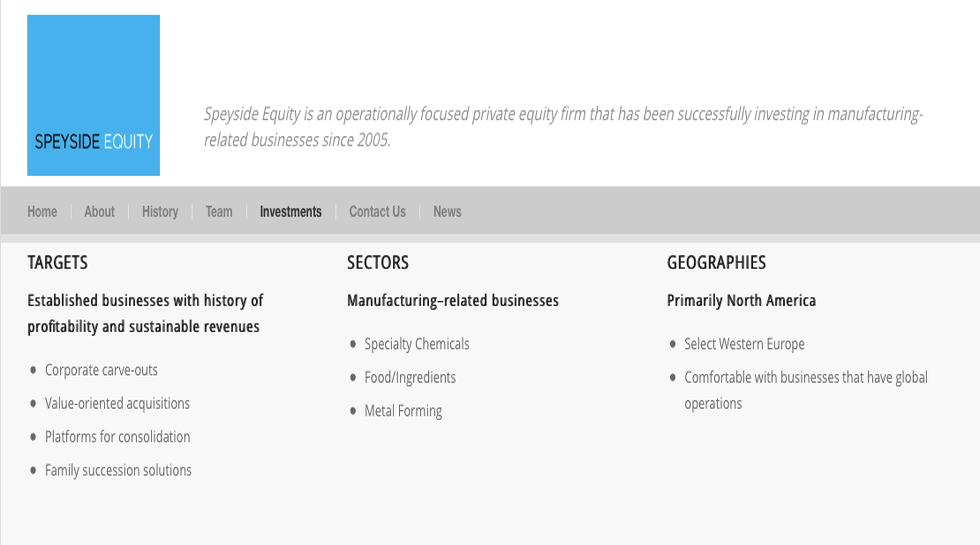The image size is (980, 545).
Task: Go to the News section
Action: [447, 212]
